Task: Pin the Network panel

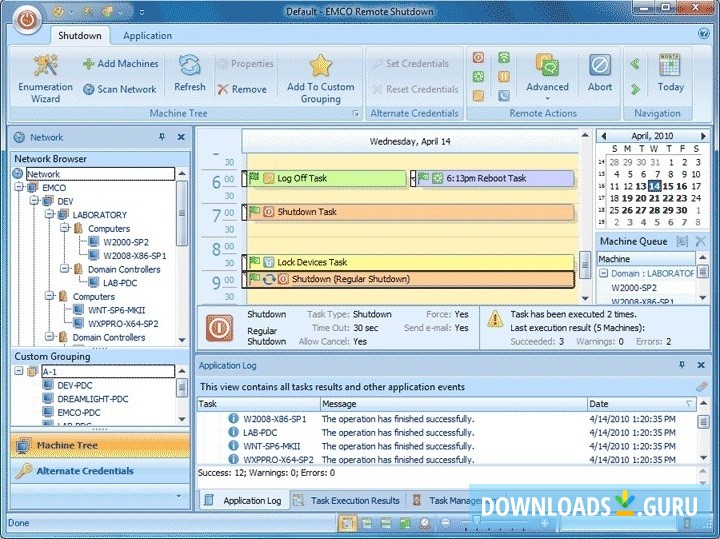Action: tap(162, 137)
